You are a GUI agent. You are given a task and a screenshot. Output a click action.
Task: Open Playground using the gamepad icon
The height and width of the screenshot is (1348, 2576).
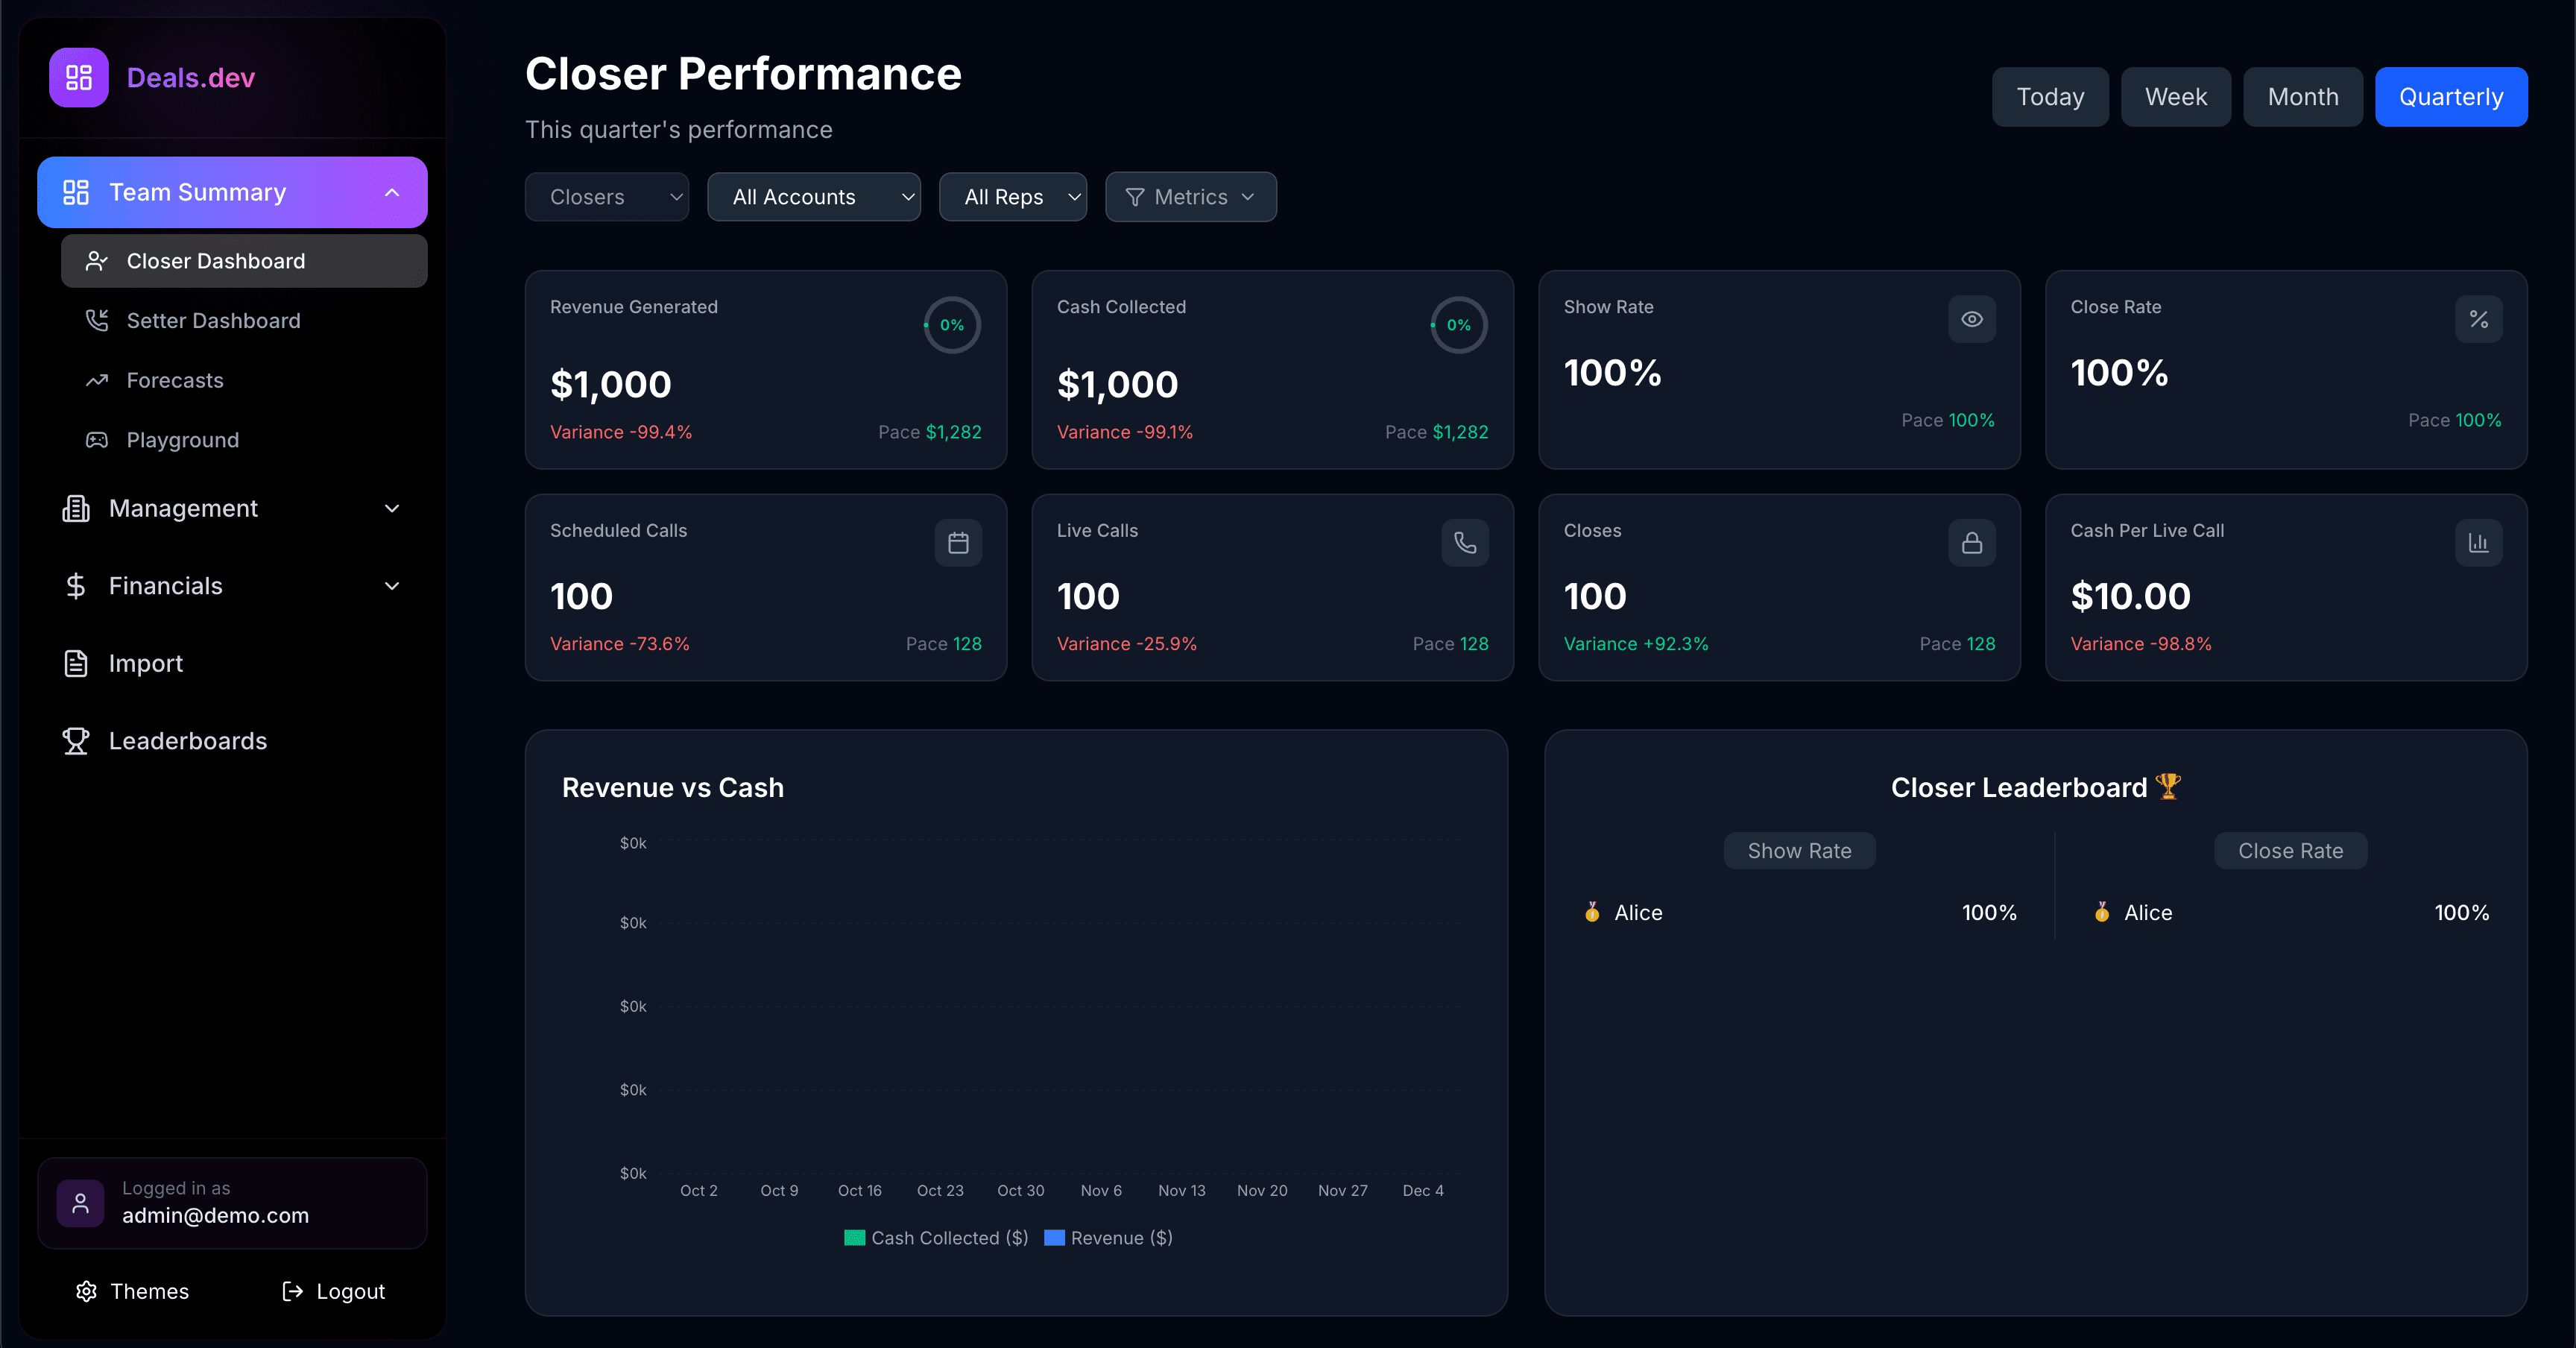[97, 440]
